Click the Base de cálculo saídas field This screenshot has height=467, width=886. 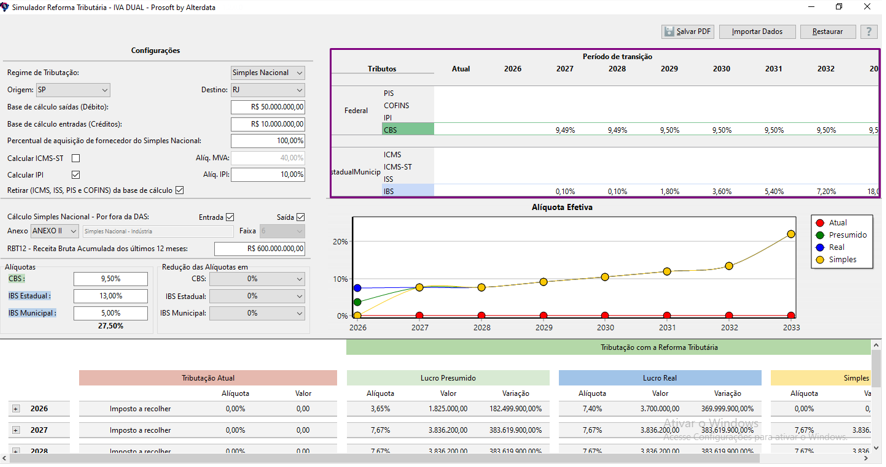[x=268, y=107]
